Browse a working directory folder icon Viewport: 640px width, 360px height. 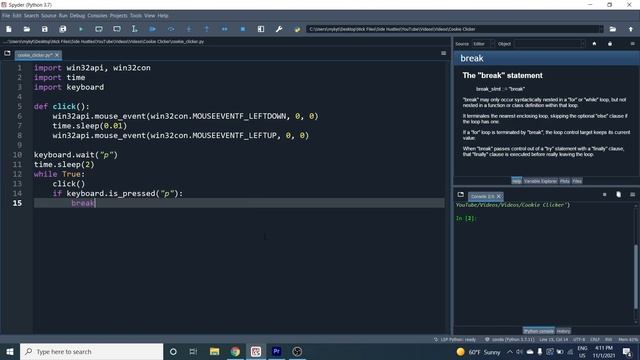(x=613, y=29)
